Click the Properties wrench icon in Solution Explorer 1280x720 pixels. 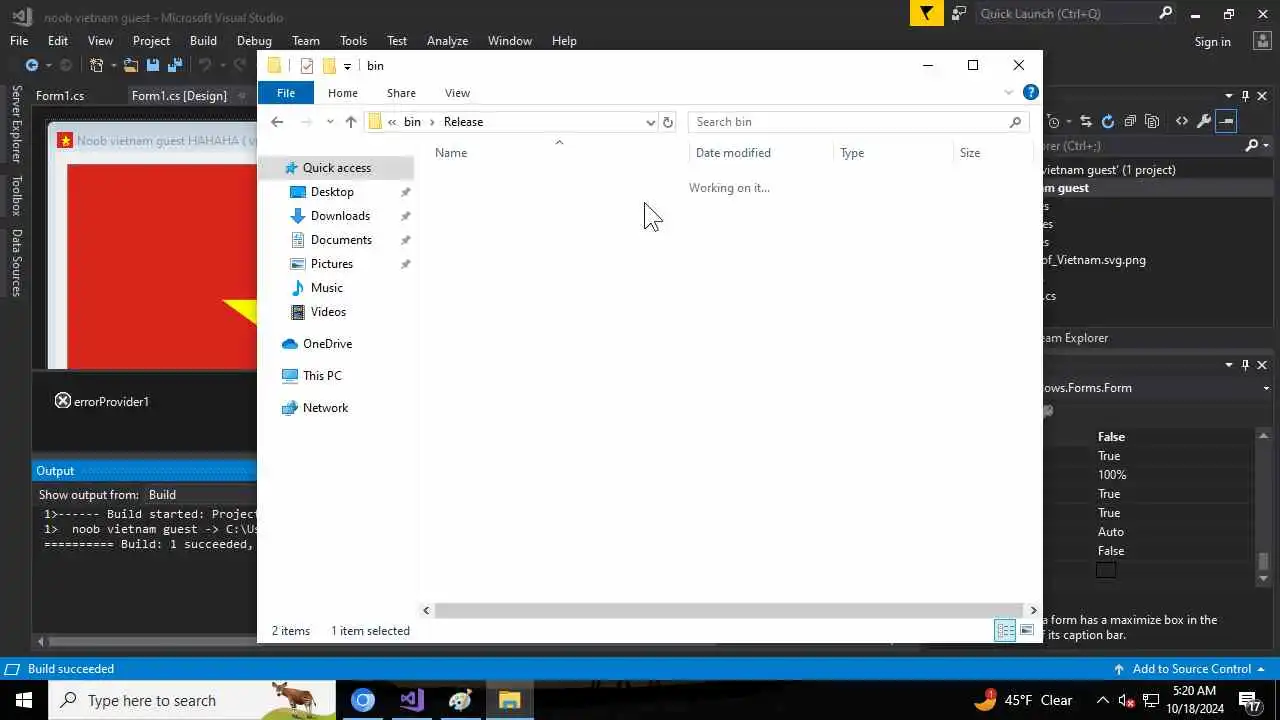[x=1204, y=121]
